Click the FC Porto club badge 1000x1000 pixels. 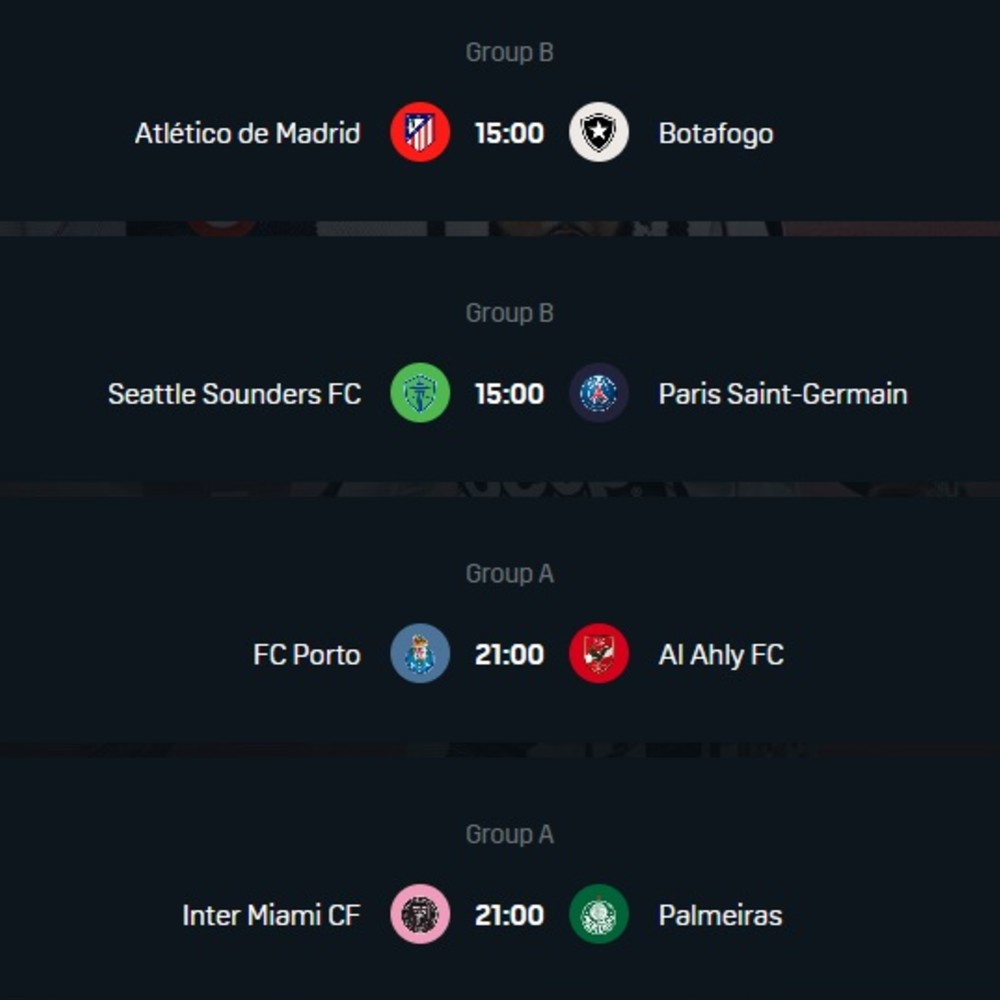click(419, 655)
